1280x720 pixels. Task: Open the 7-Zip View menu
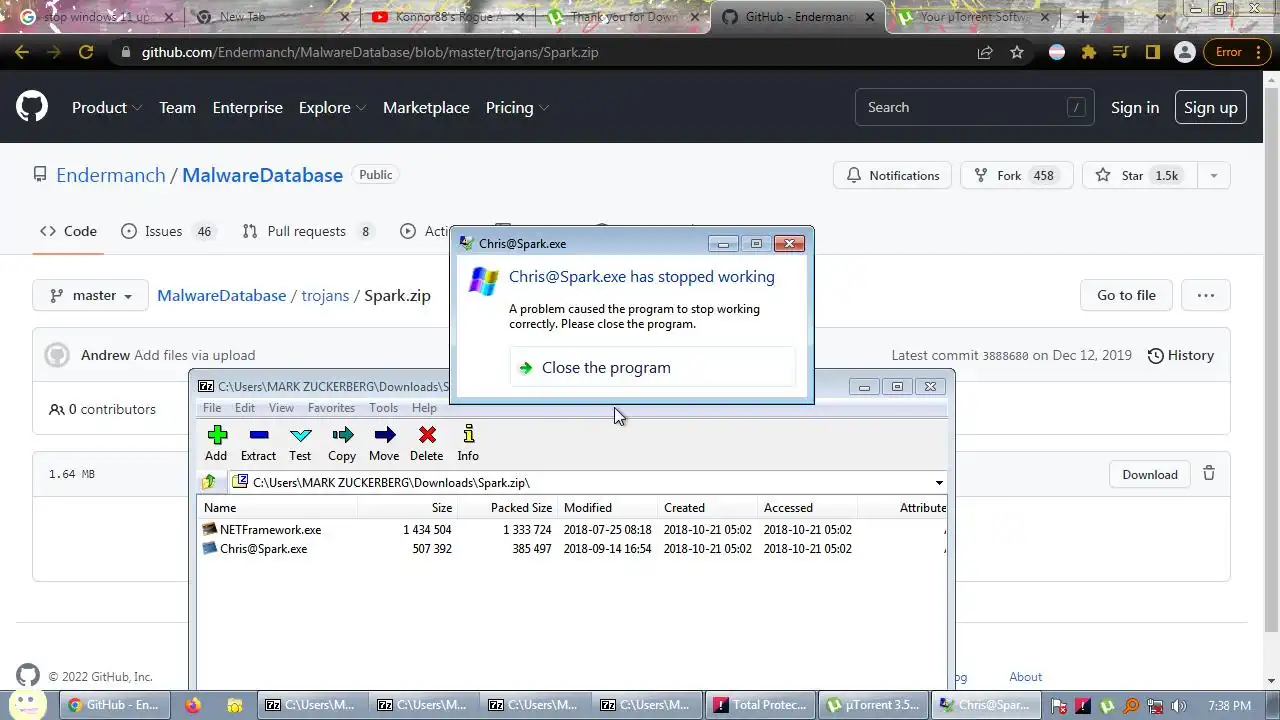(x=281, y=408)
